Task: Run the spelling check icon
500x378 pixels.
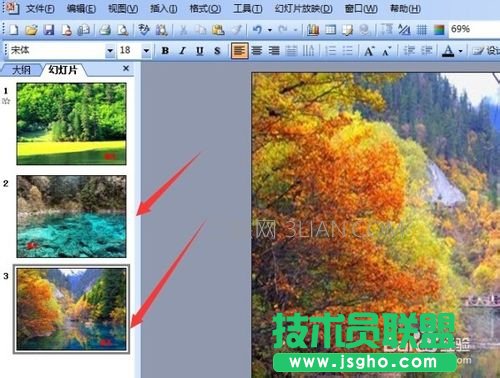Action: tap(144, 30)
